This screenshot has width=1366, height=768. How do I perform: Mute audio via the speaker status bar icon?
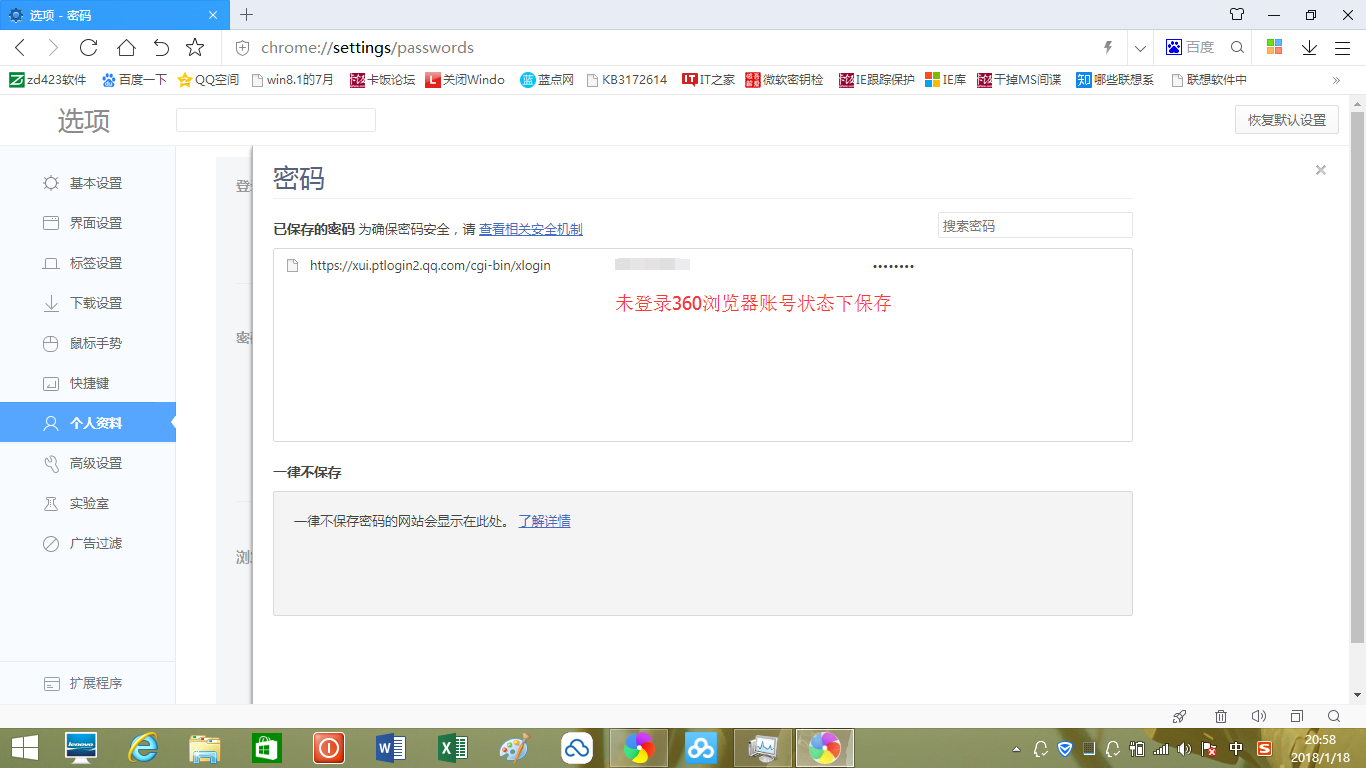(x=1260, y=717)
